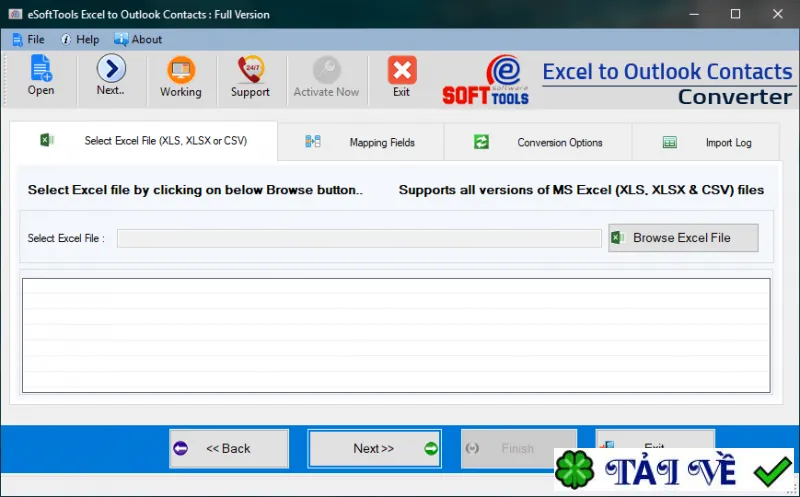Click the Import Log table icon
Image resolution: width=800 pixels, height=497 pixels.
[669, 142]
